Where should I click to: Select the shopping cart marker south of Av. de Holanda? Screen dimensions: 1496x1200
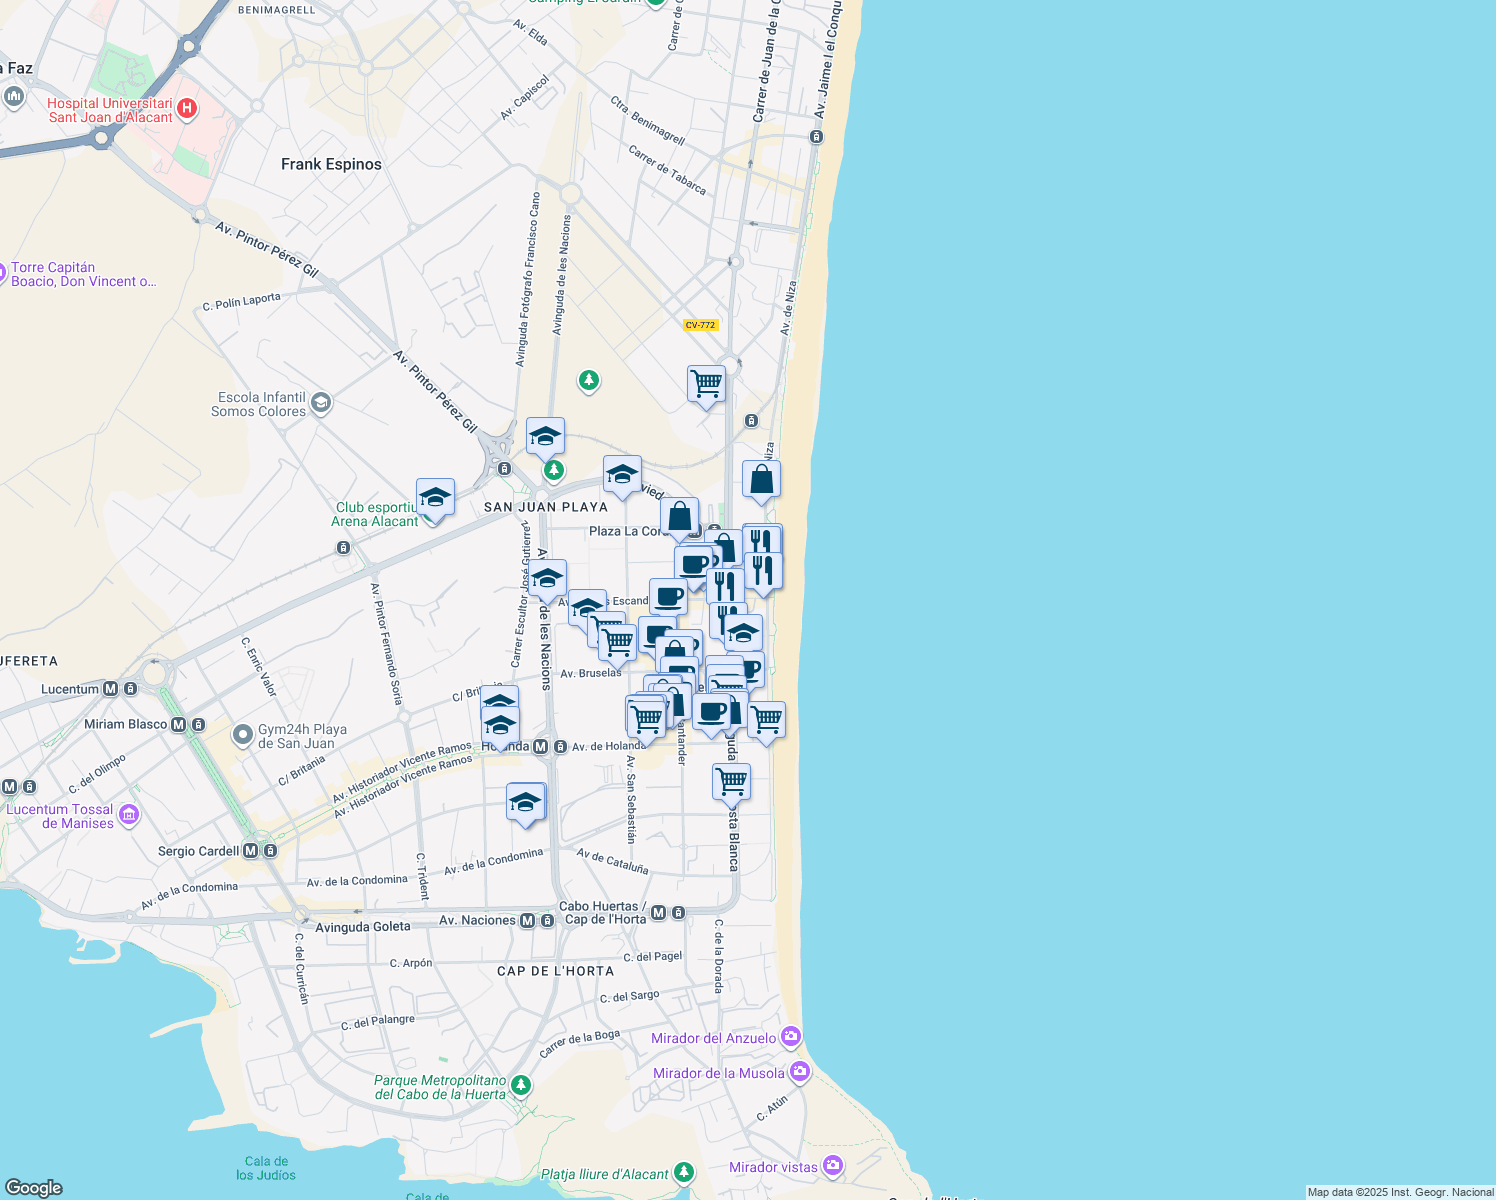[731, 784]
